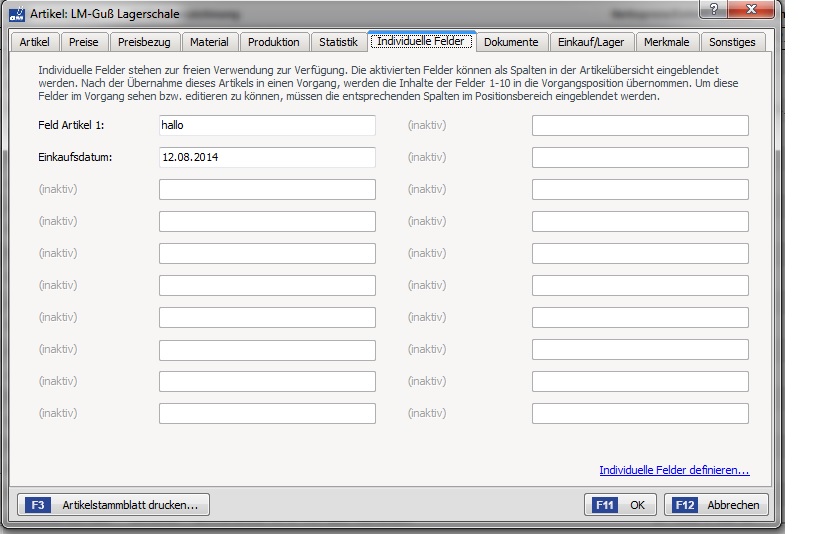
Task: Print via Artikelstammblatt drucken button
Action: [113, 505]
